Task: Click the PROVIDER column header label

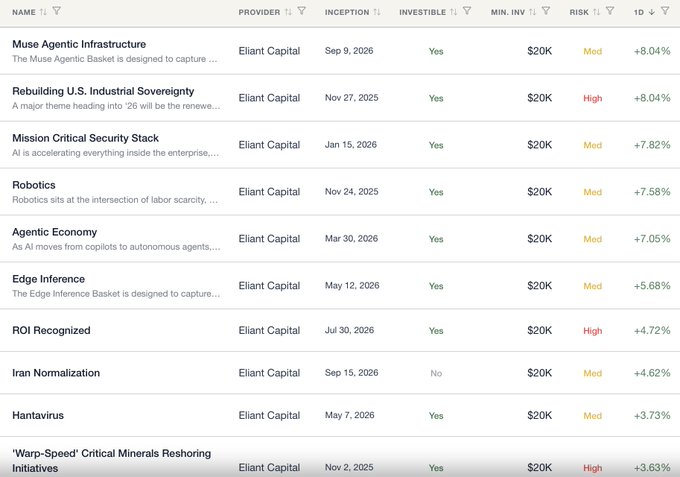Action: click(259, 12)
